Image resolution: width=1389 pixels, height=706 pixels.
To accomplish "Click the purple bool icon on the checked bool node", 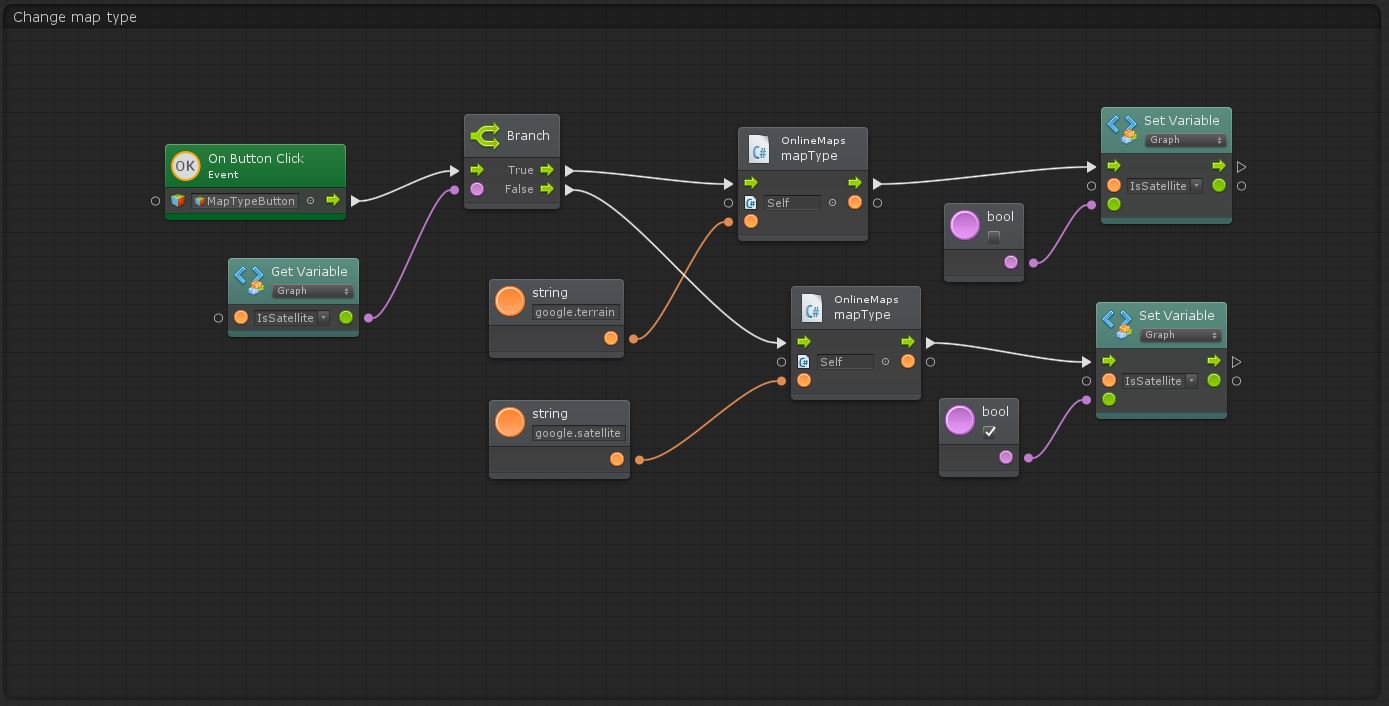I will (x=960, y=420).
